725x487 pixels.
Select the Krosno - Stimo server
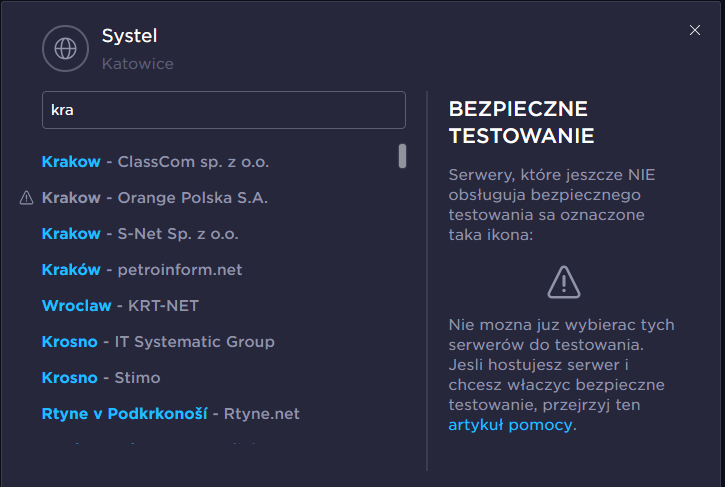[101, 378]
